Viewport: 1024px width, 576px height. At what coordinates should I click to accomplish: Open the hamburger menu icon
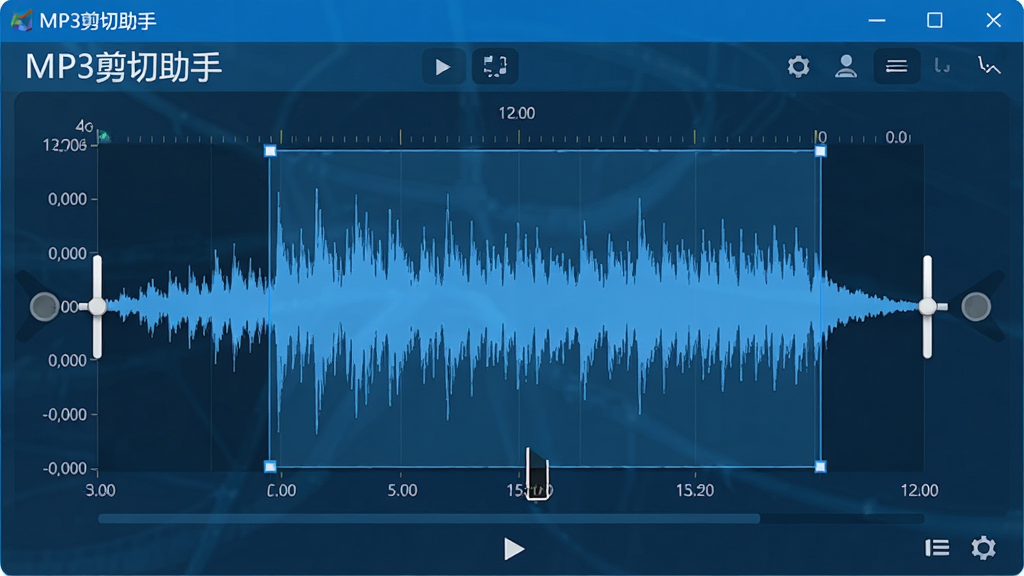coord(897,67)
